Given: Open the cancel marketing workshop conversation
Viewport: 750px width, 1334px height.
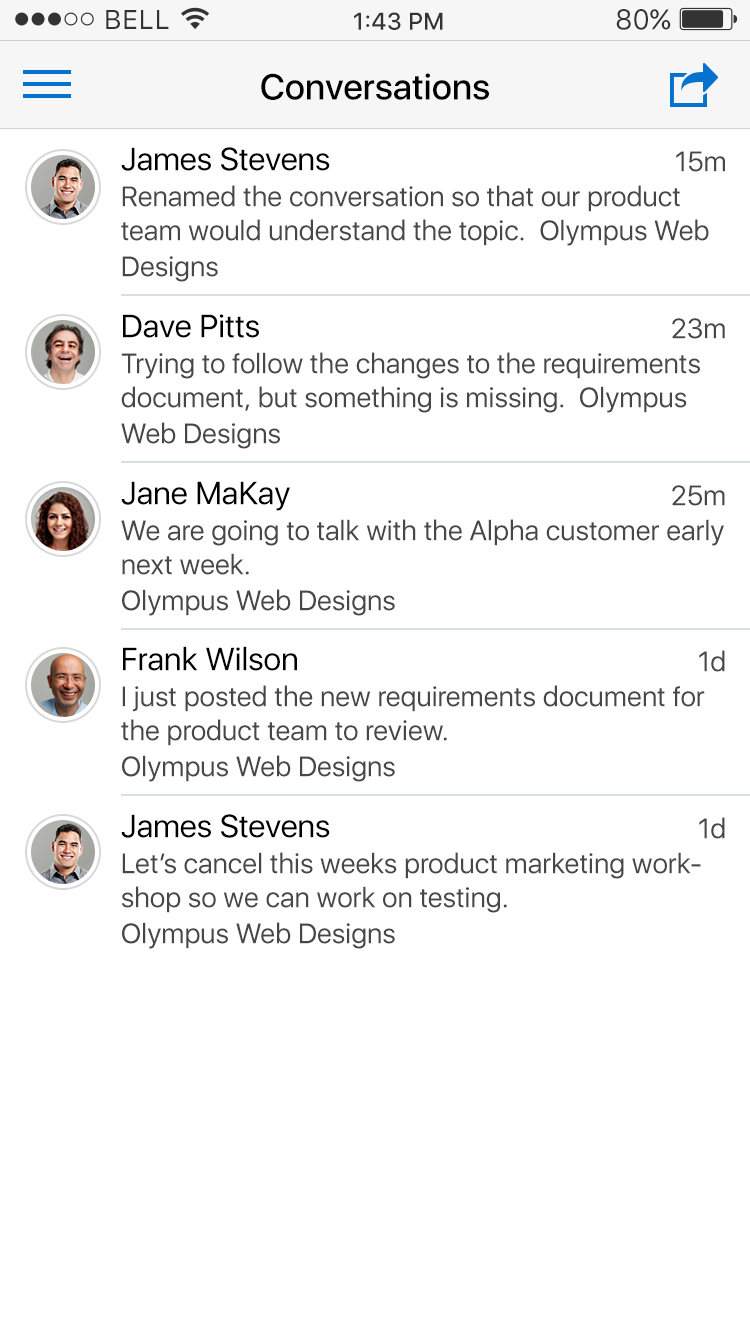Looking at the screenshot, I should (x=410, y=881).
